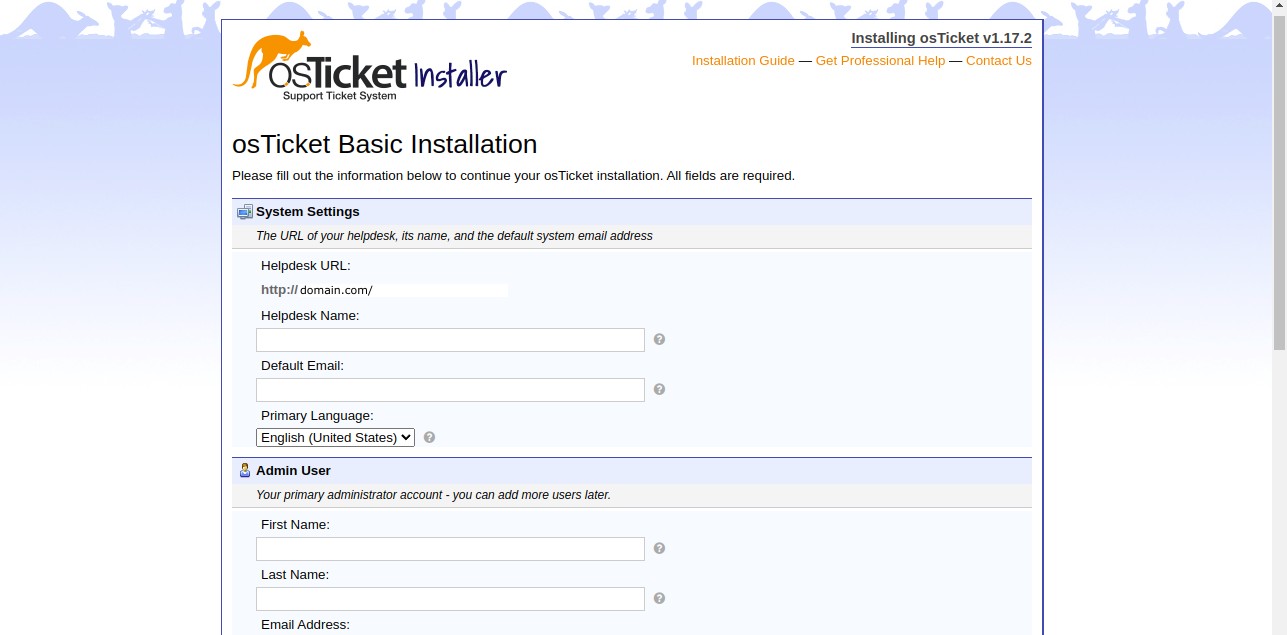Click the 'Your primary administrator account' description
1287x635 pixels.
pos(433,495)
